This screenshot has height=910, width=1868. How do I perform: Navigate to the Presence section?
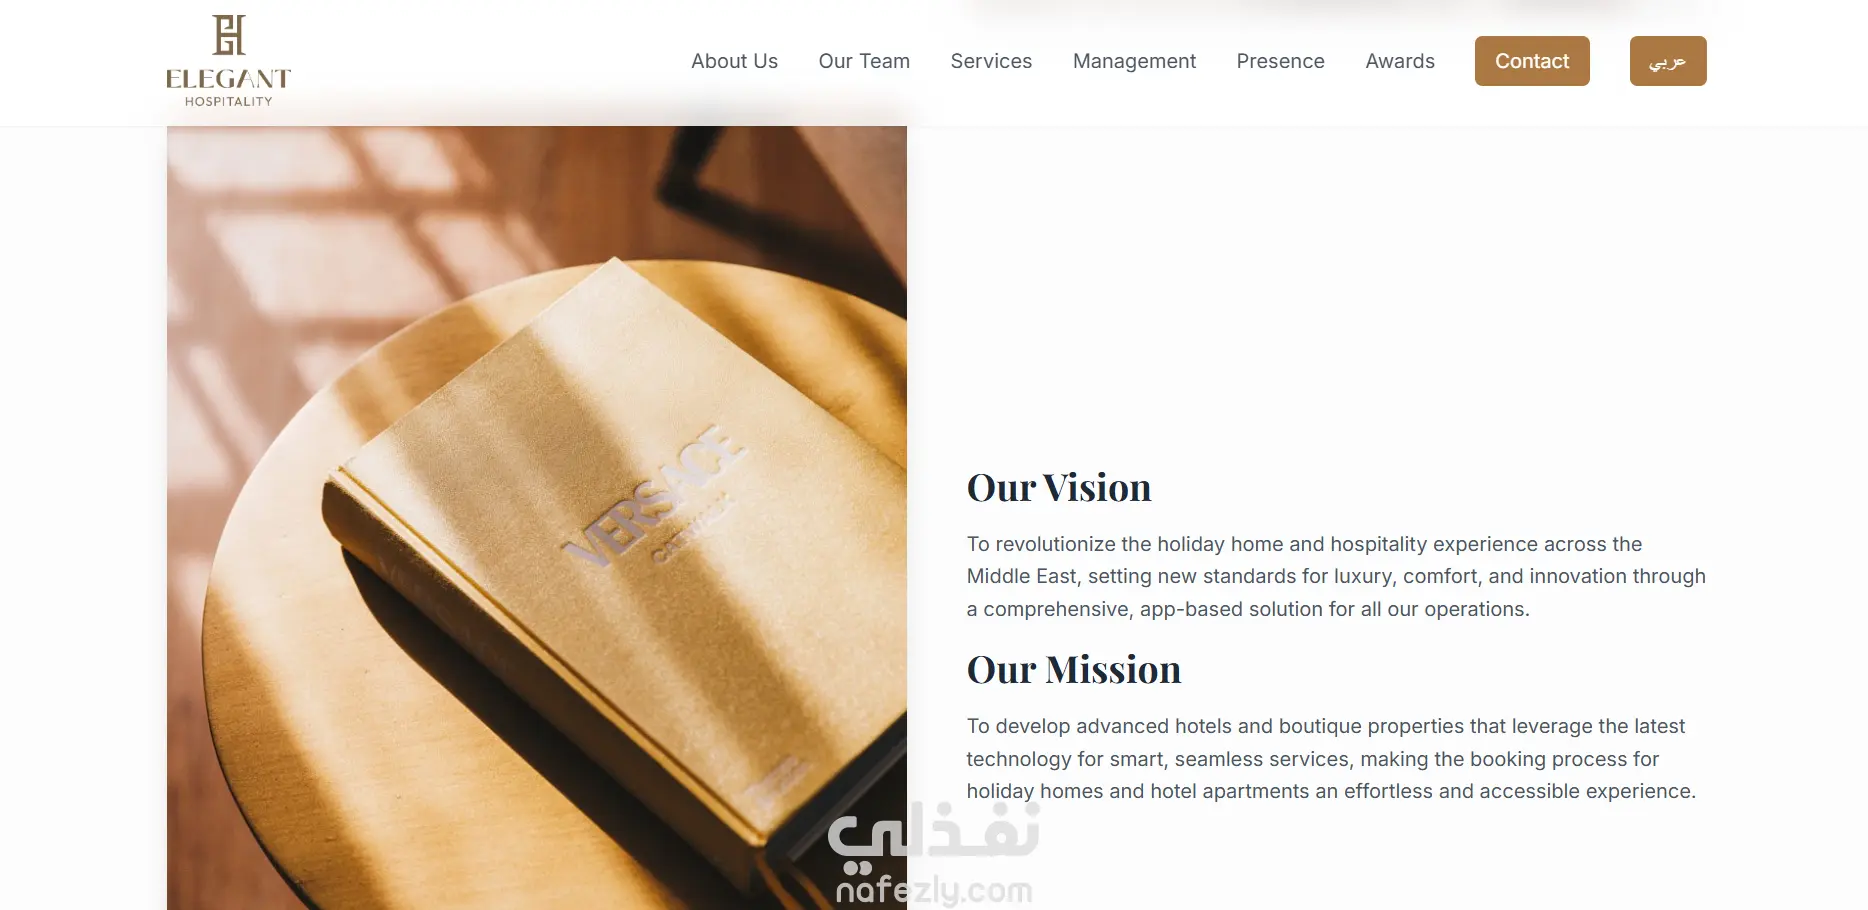point(1280,61)
